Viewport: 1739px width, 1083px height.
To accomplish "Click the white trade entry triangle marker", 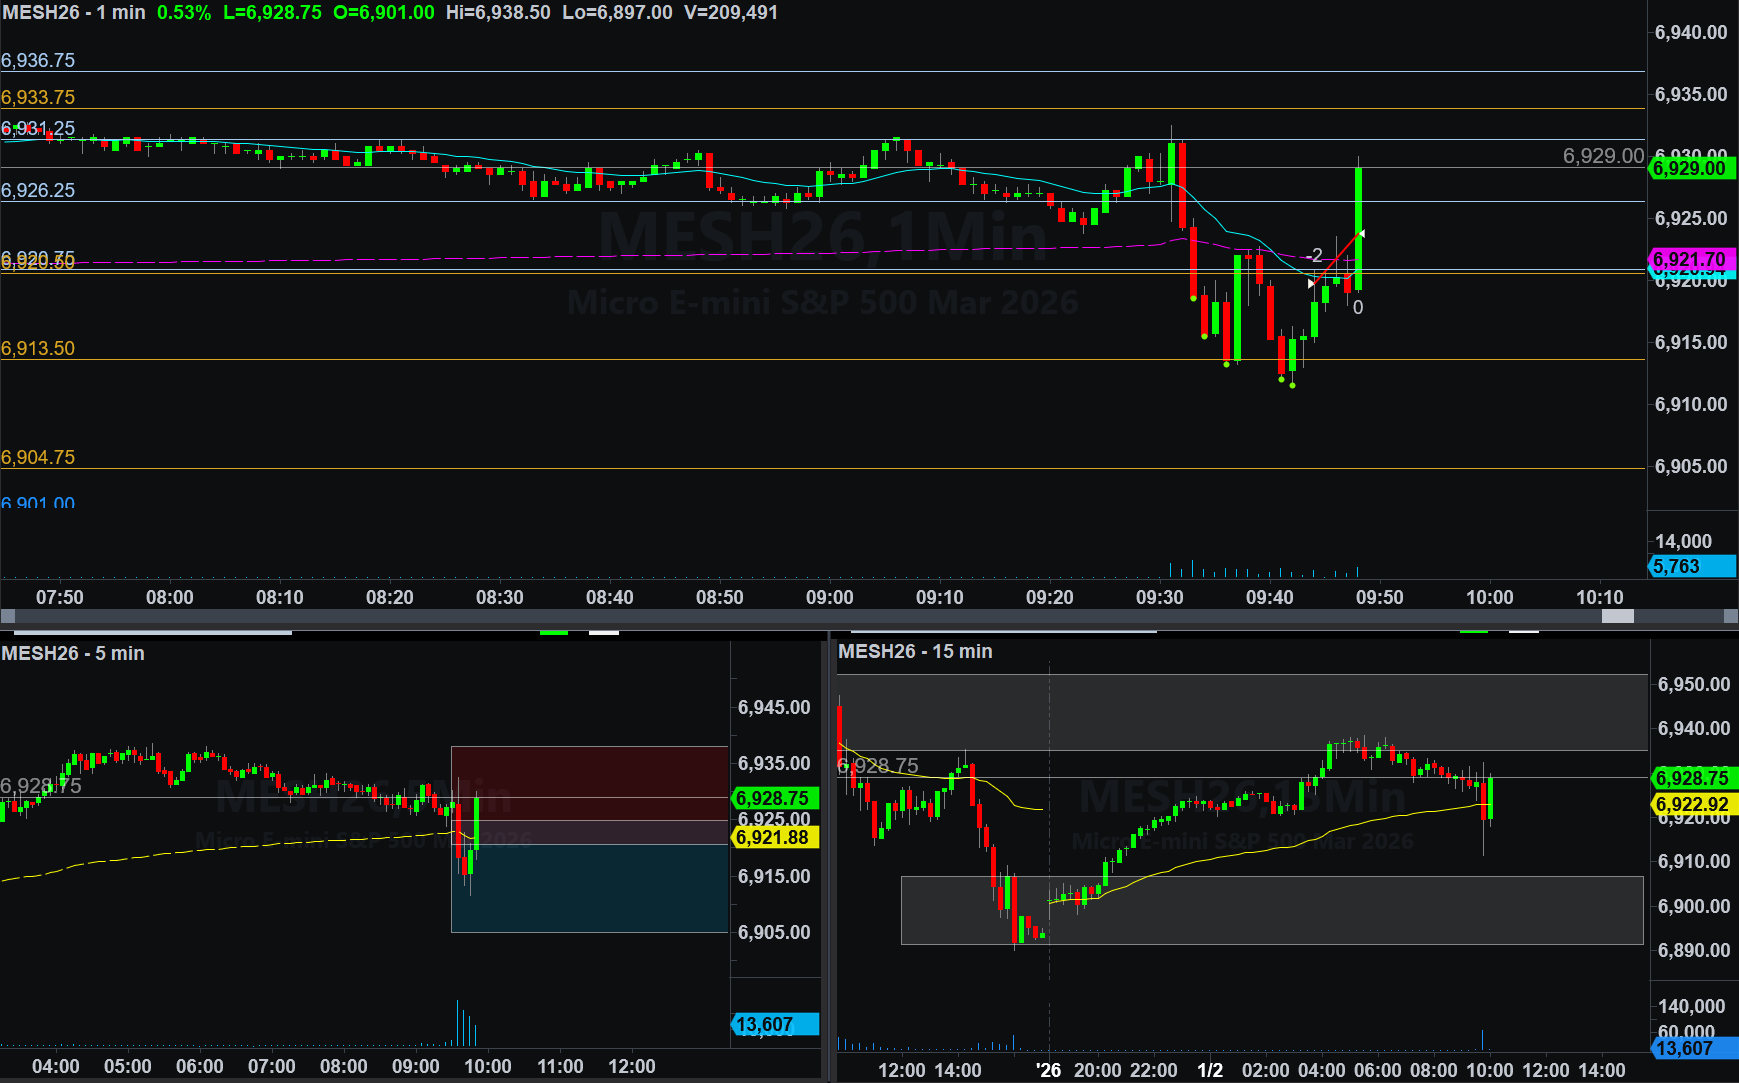I will (1312, 284).
